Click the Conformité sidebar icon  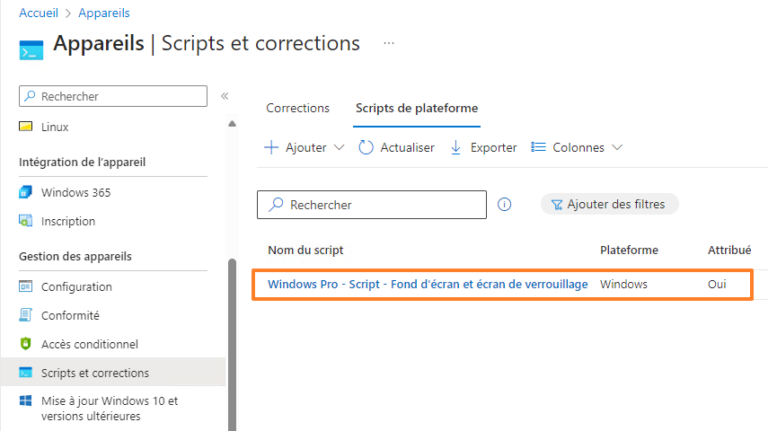(x=26, y=315)
